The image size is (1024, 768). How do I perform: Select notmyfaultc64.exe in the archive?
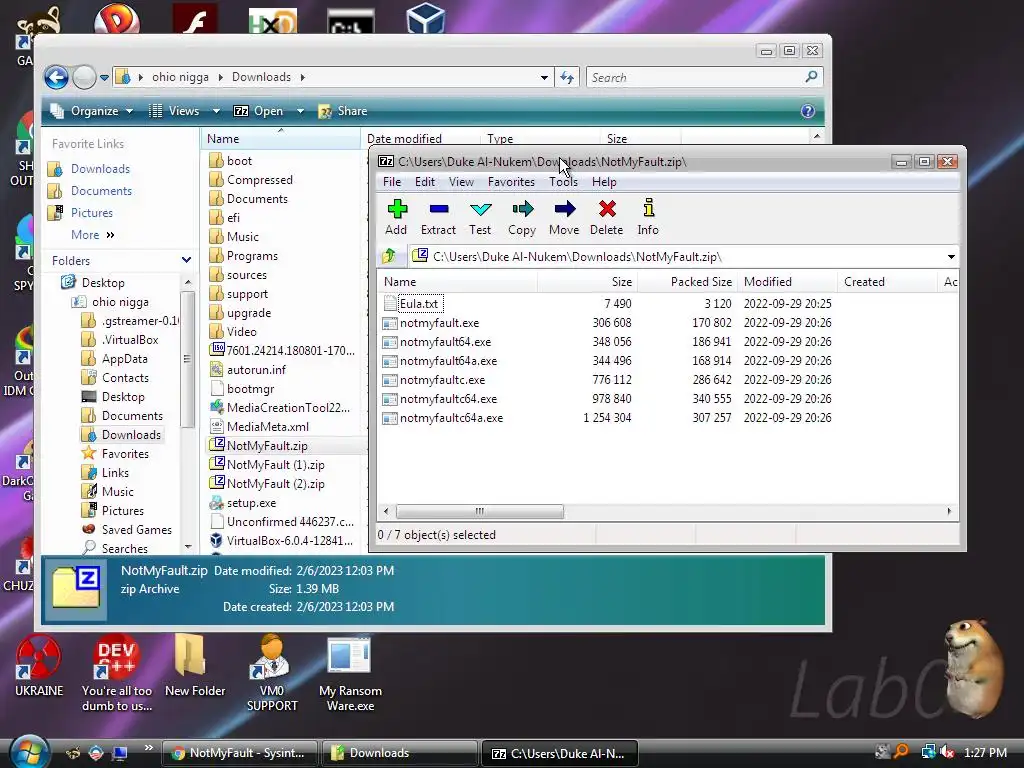(x=448, y=398)
